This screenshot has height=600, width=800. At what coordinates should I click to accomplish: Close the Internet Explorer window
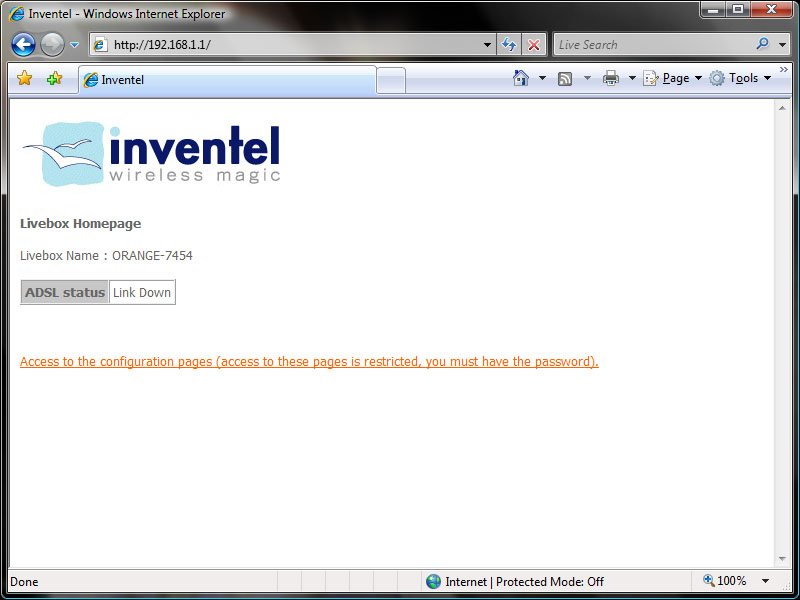771,10
